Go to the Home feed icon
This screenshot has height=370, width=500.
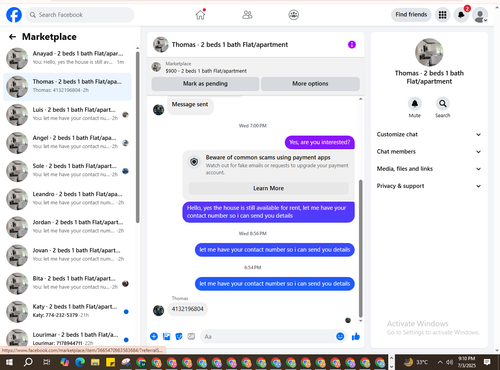(x=200, y=15)
